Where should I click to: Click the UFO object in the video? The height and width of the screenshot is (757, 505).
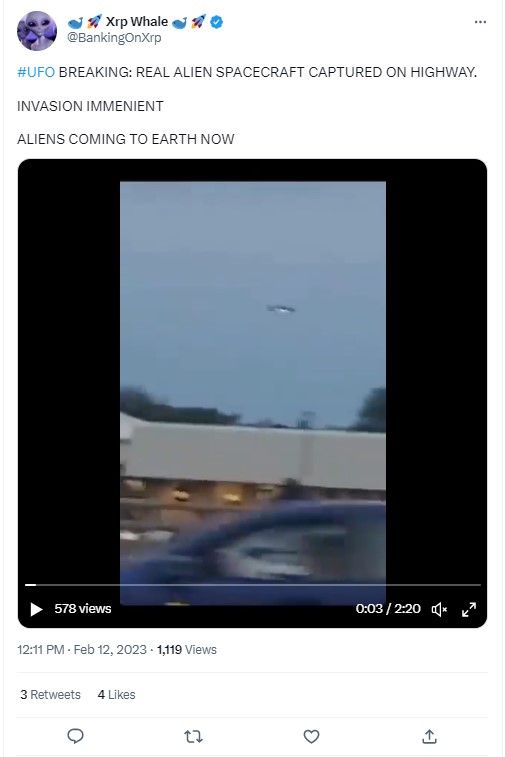pos(281,308)
